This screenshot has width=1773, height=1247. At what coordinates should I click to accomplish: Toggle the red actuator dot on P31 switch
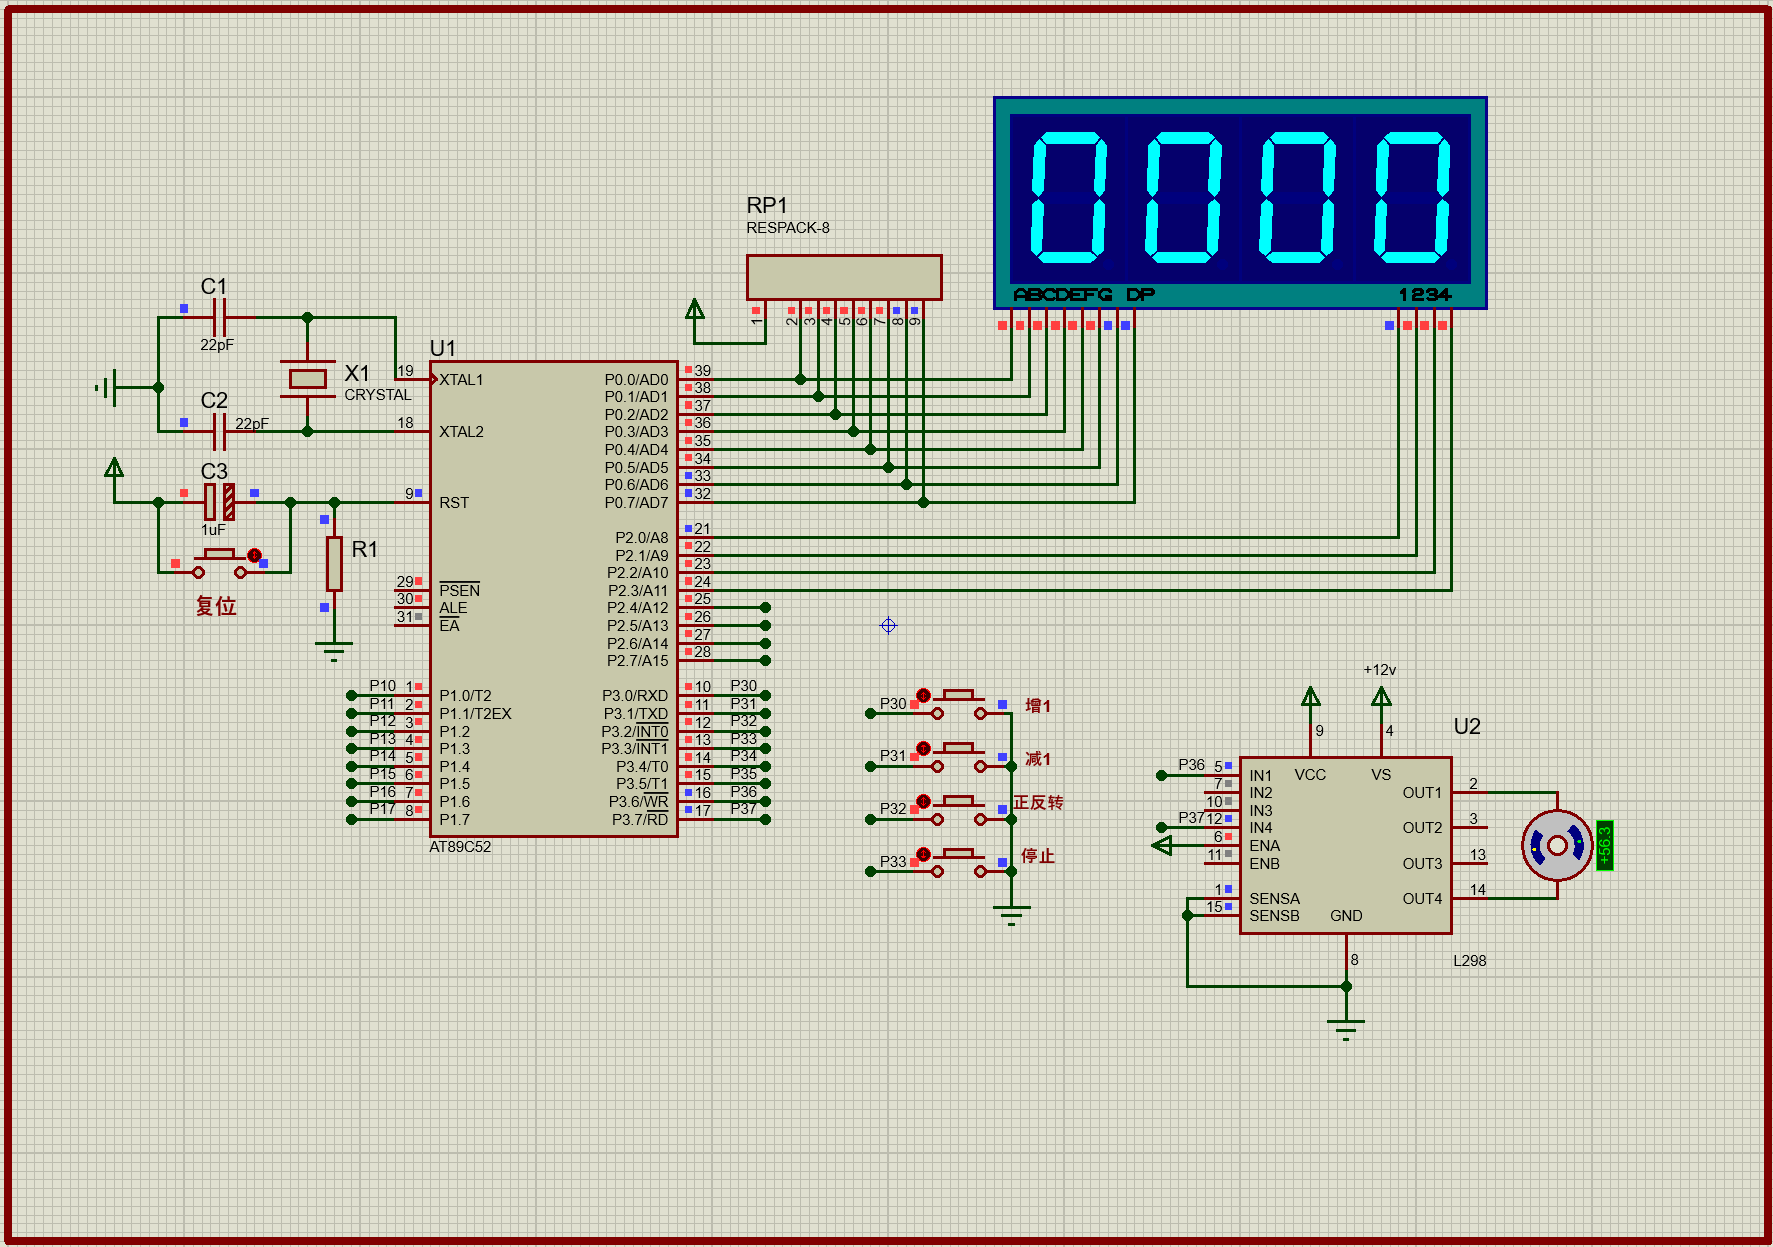point(923,748)
